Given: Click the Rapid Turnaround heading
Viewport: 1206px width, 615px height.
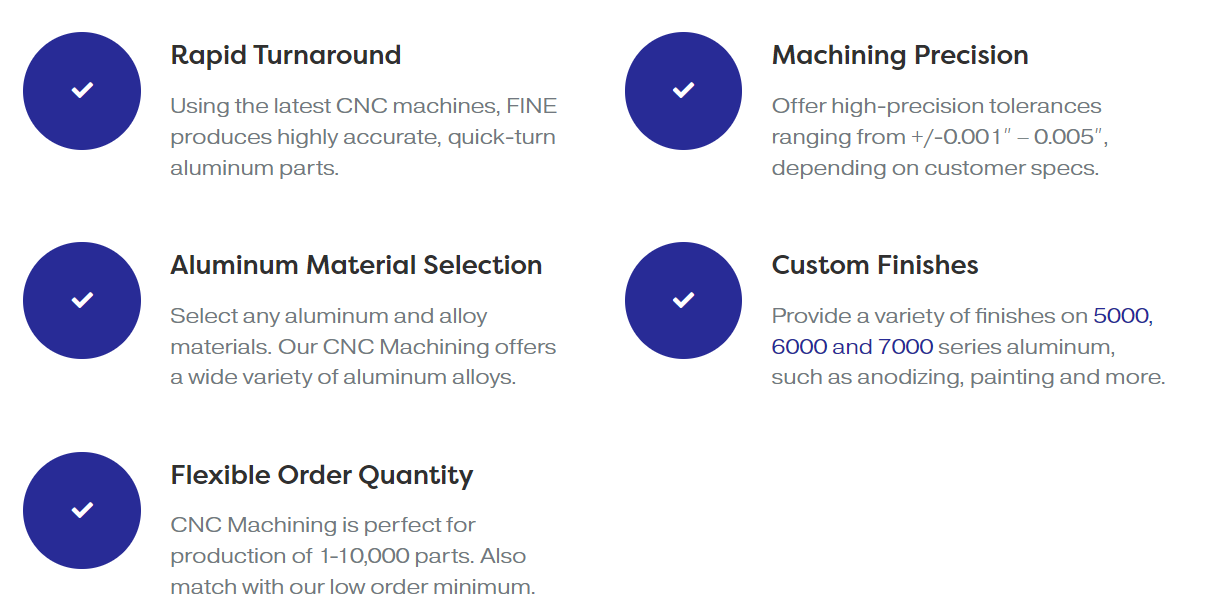Looking at the screenshot, I should pos(285,55).
